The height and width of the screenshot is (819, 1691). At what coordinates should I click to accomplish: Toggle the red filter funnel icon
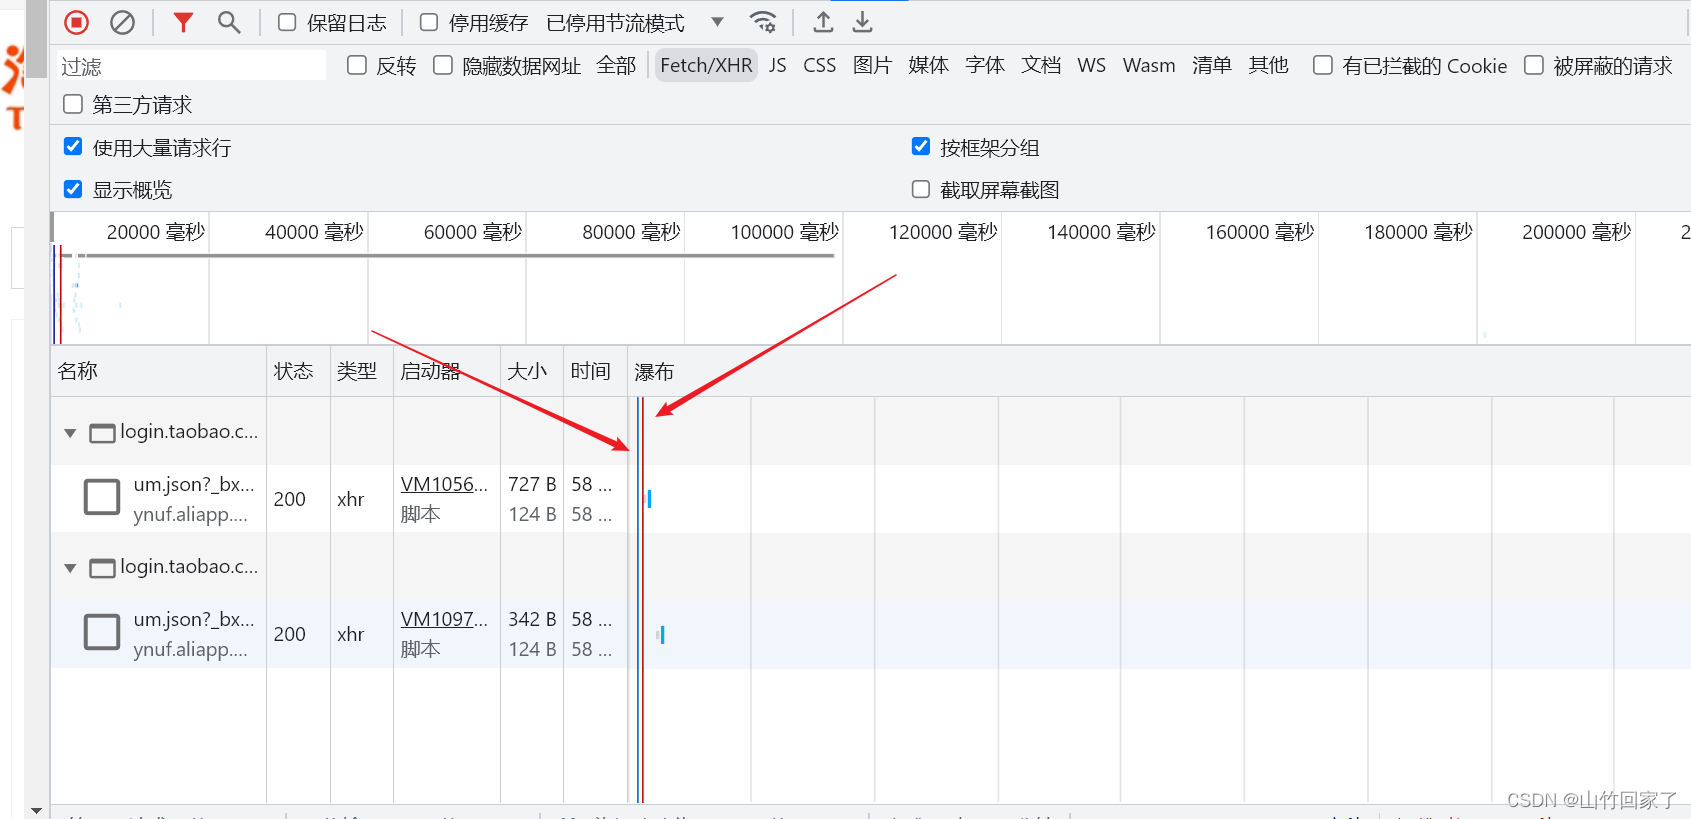point(182,22)
